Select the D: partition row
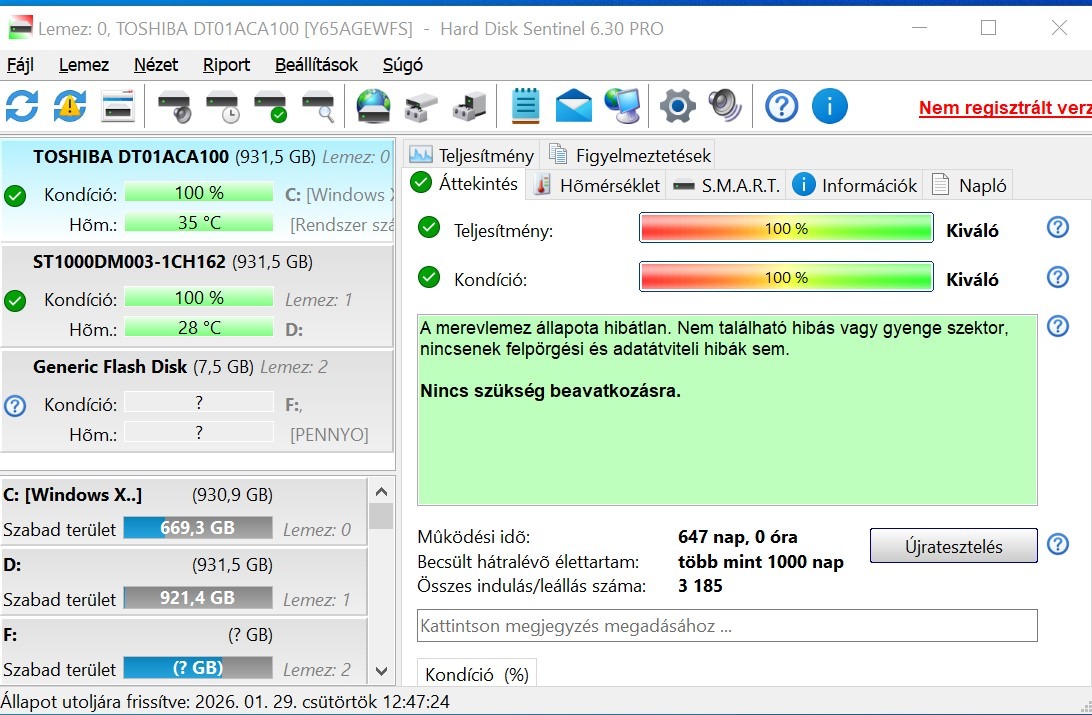 tap(184, 581)
